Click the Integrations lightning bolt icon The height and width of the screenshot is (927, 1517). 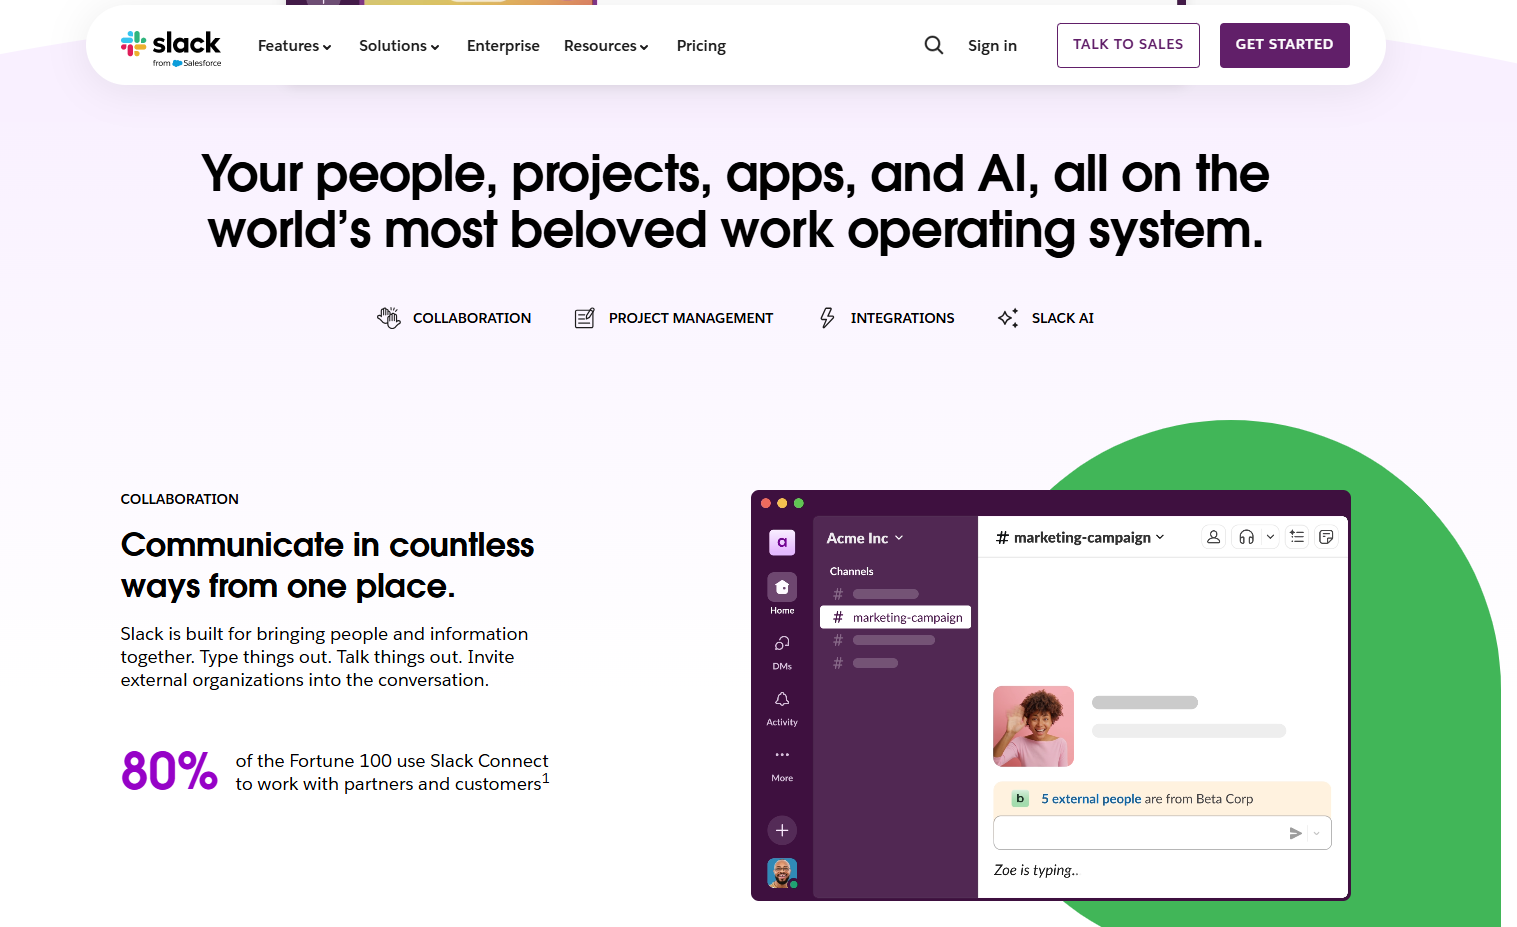(x=827, y=318)
